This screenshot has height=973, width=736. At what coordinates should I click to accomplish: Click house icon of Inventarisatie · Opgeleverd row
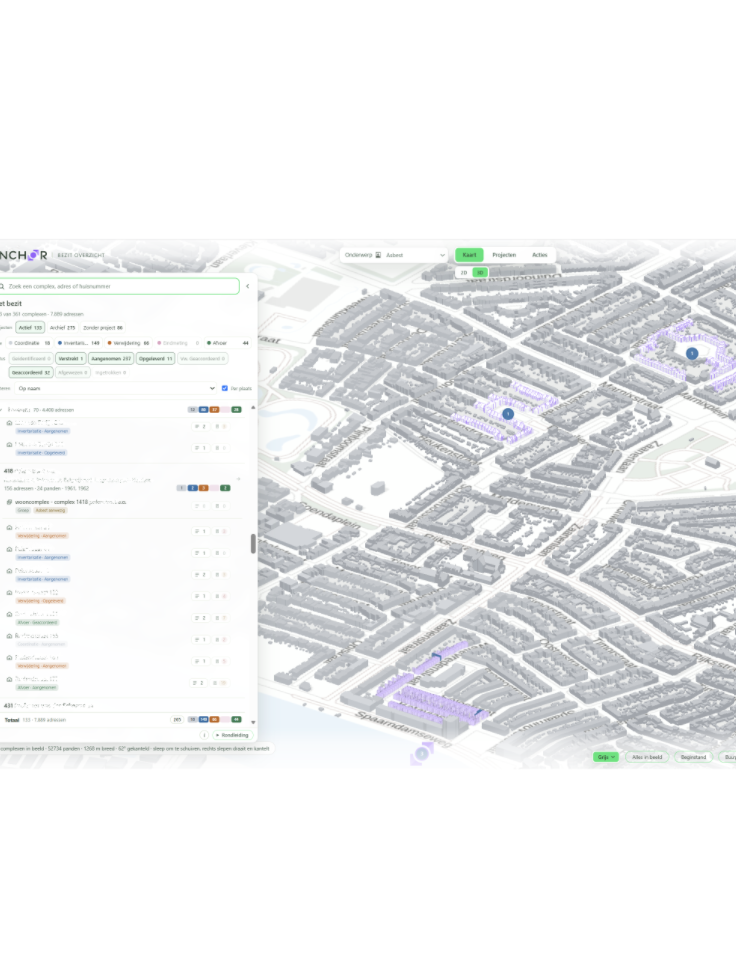tap(9, 444)
